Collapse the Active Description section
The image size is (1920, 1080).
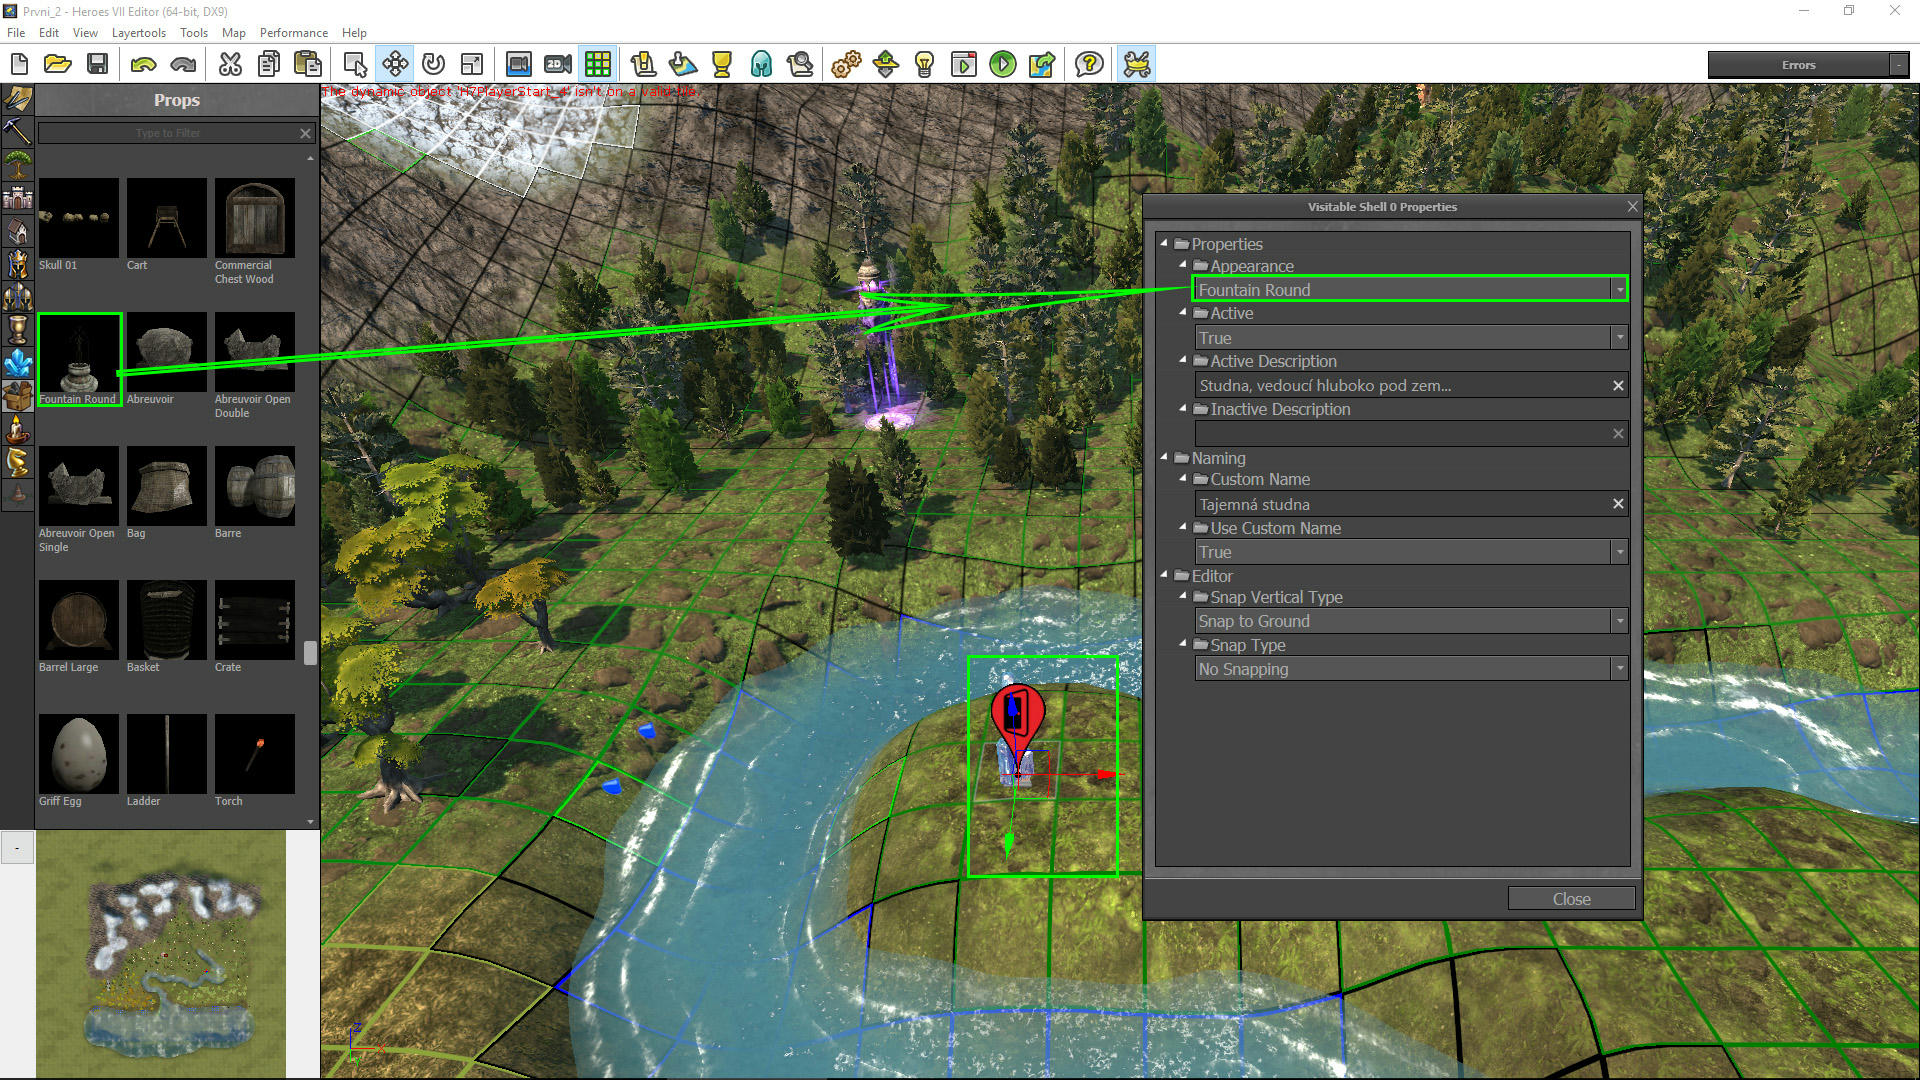(x=1183, y=360)
